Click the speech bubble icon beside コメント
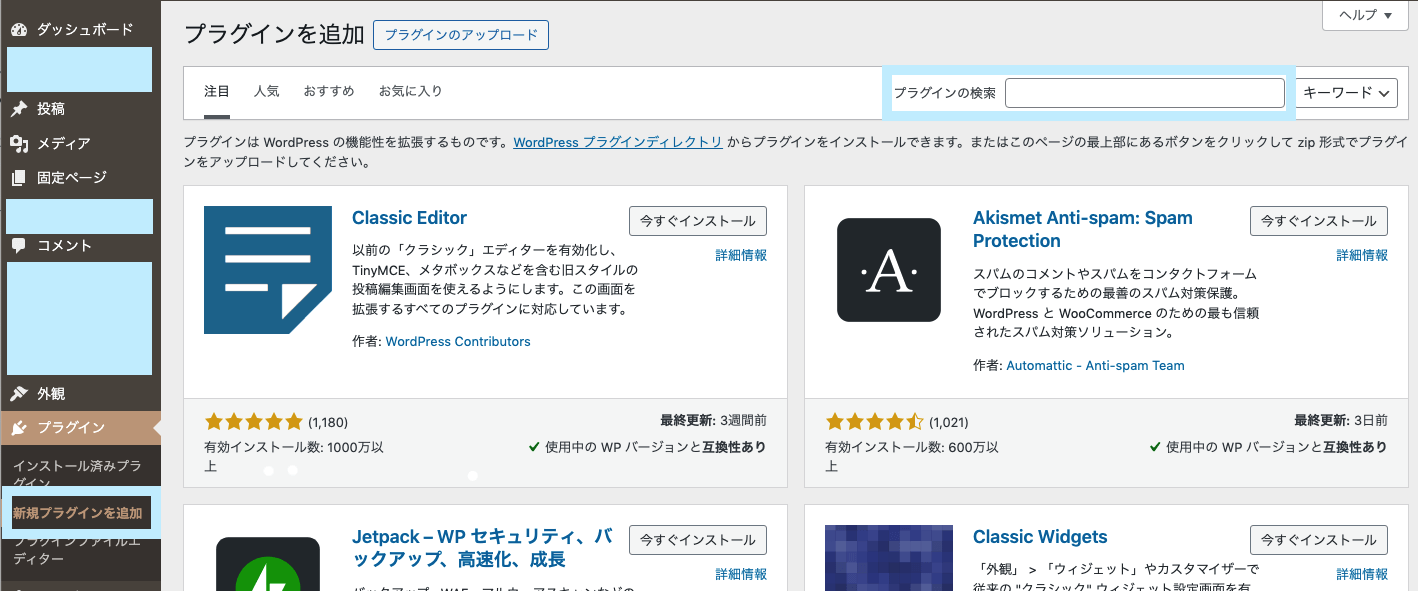 pyautogui.click(x=19, y=246)
